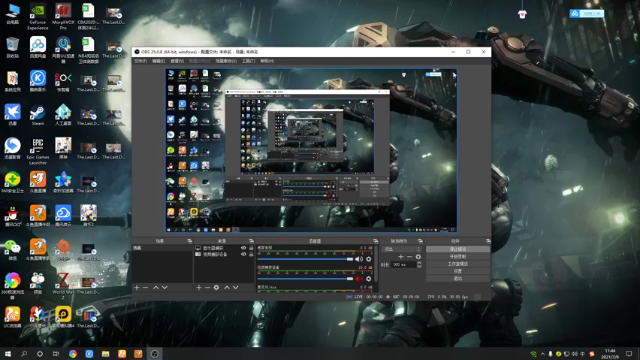Screen dimensions: 640x360
Task: Toggle the lock on 显示器捕获 source
Action: point(251,248)
